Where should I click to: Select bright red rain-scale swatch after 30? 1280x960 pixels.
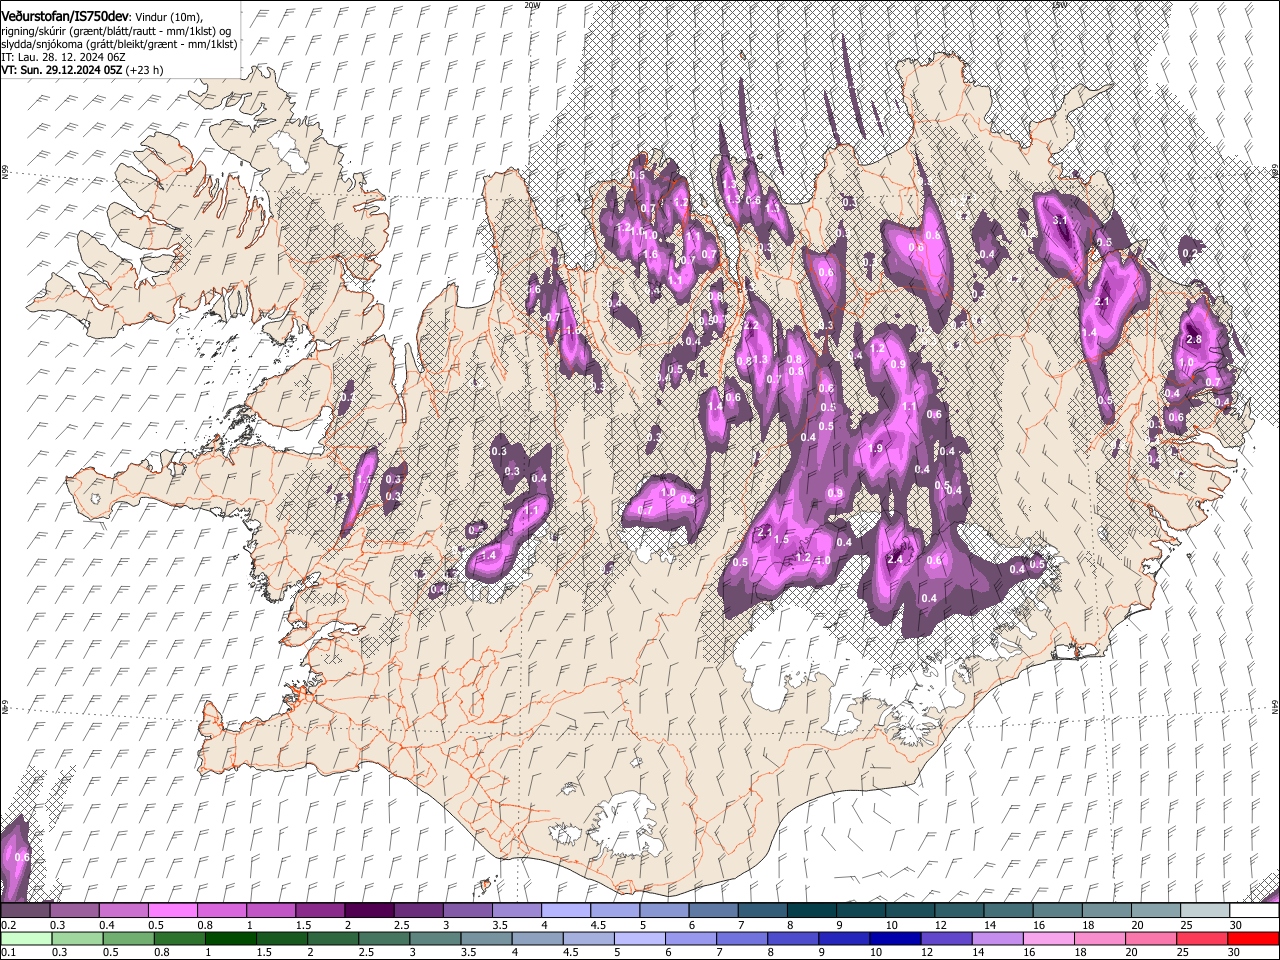[x=1253, y=938]
